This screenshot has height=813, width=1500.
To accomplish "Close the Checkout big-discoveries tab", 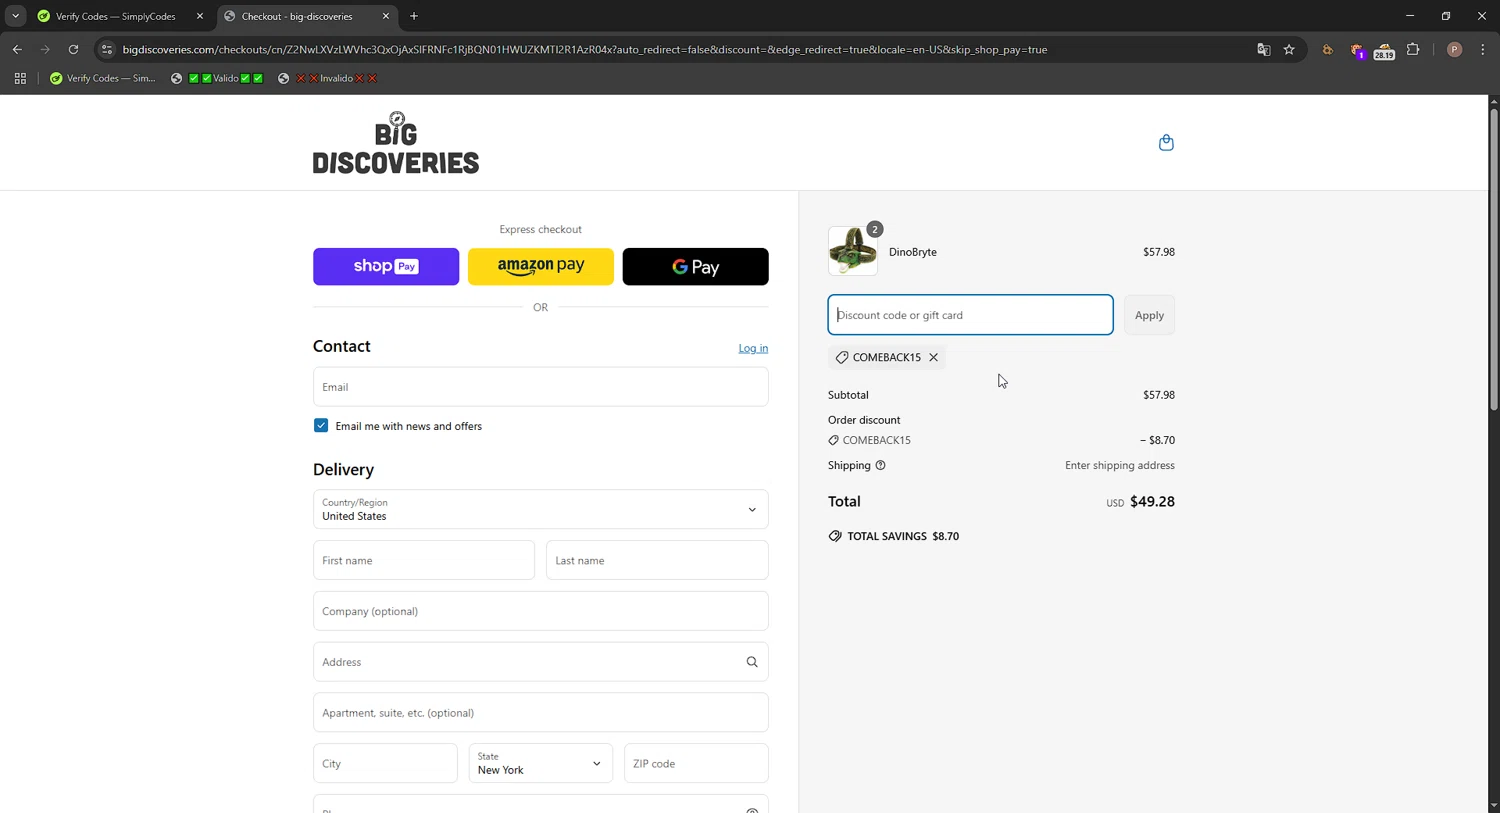I will click(385, 16).
